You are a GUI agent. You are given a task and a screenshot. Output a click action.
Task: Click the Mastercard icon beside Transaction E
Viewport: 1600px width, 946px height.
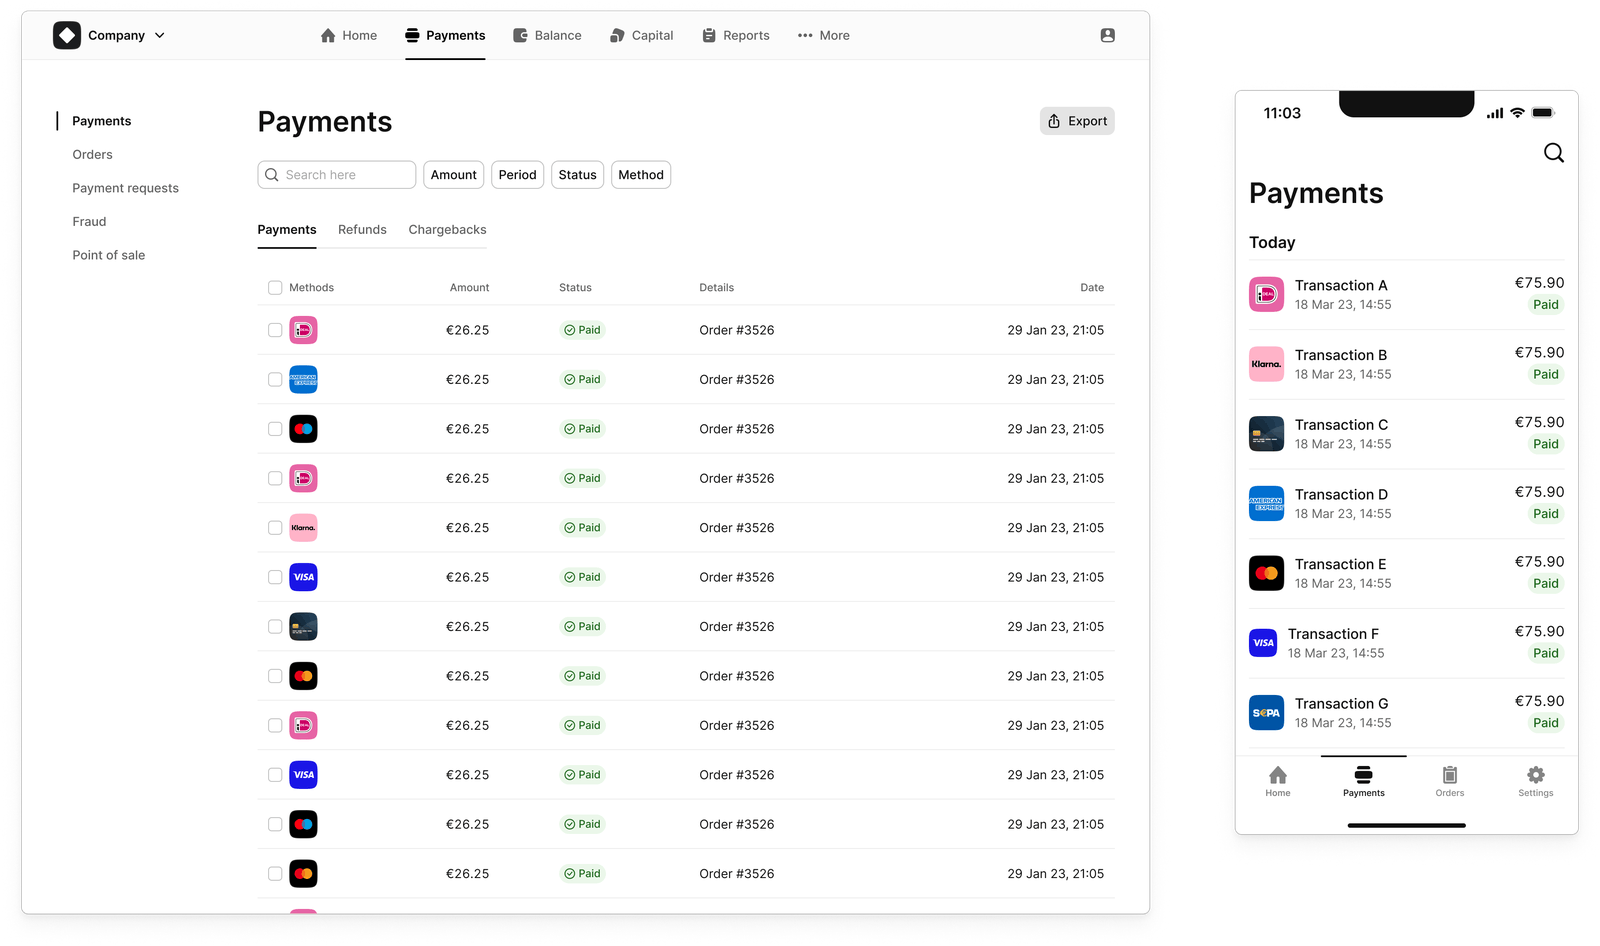1266,573
